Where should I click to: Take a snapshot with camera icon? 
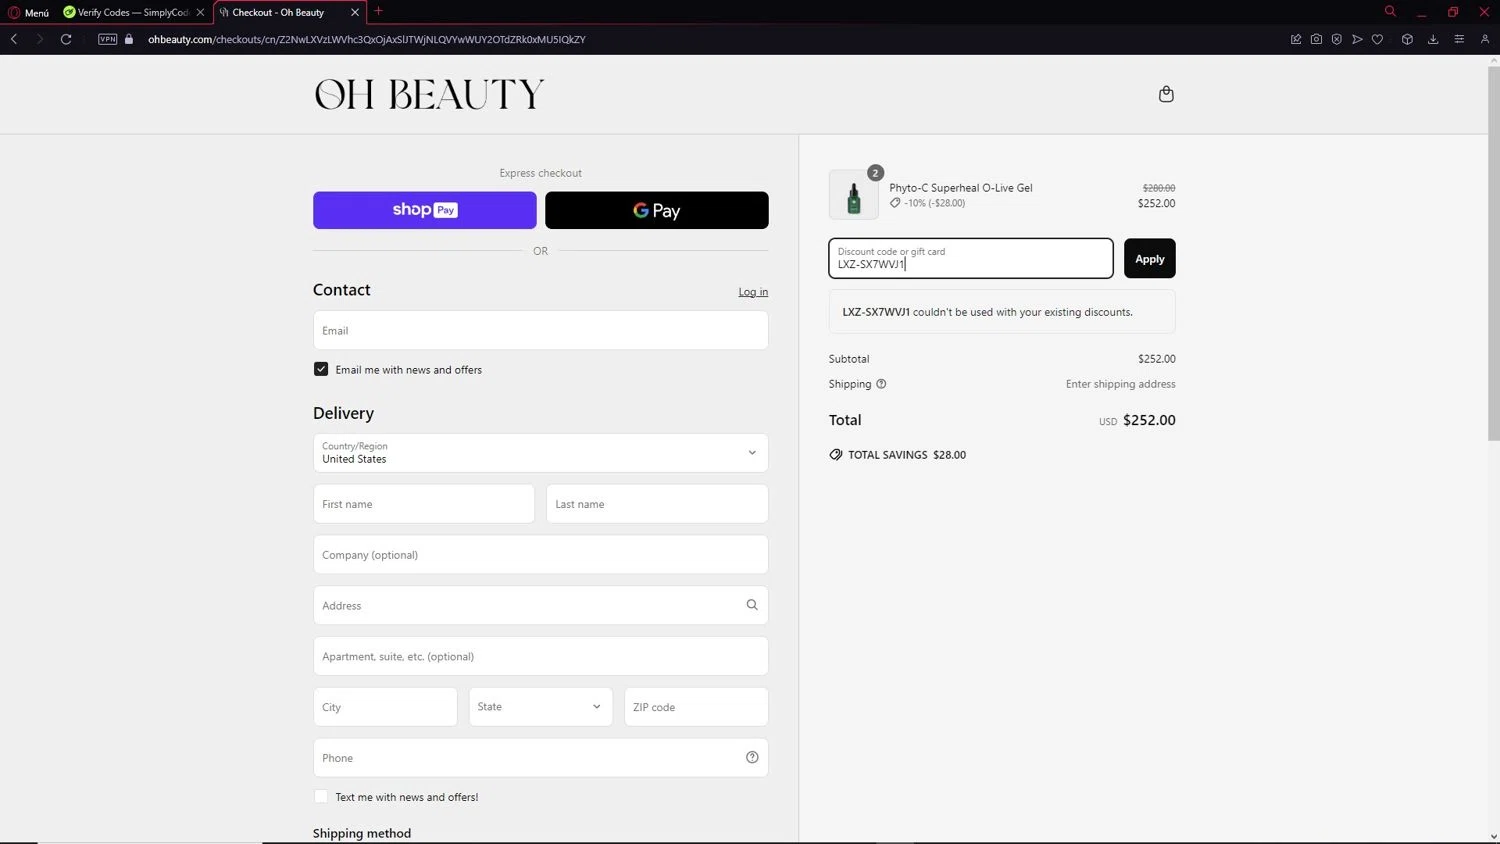click(1316, 39)
